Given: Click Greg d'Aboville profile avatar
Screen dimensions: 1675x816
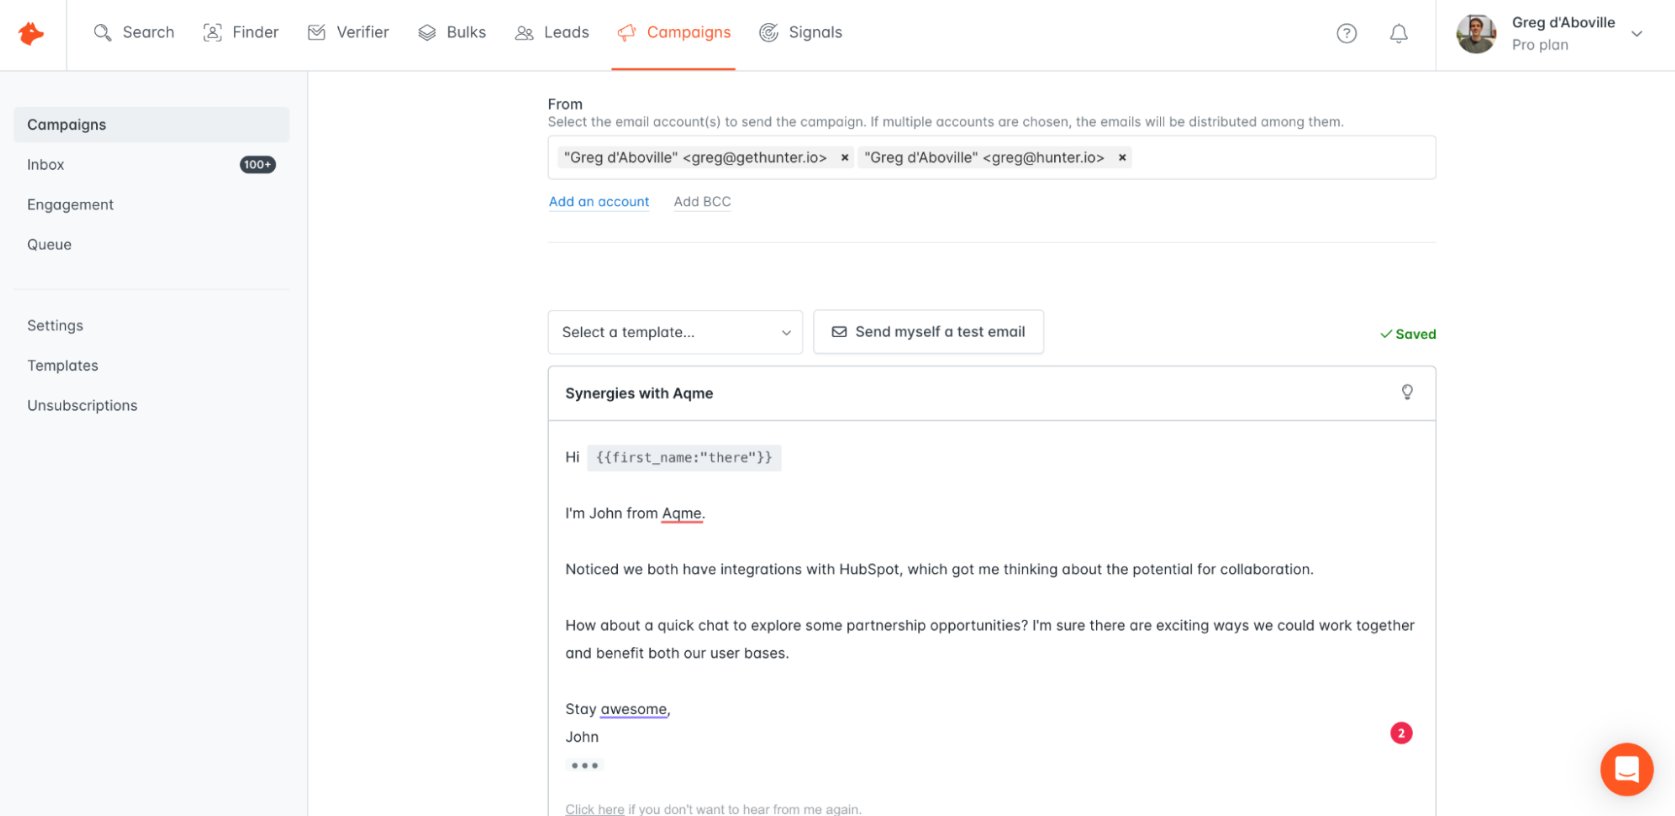Looking at the screenshot, I should point(1476,34).
